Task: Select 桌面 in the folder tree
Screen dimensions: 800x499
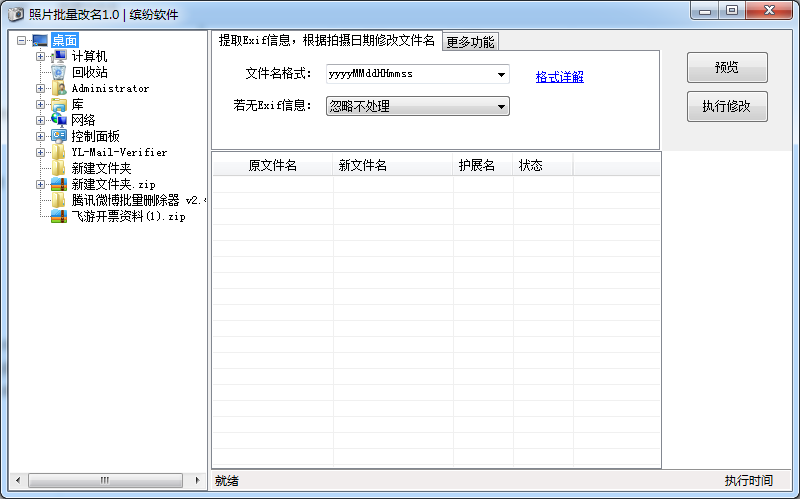Action: pos(65,40)
